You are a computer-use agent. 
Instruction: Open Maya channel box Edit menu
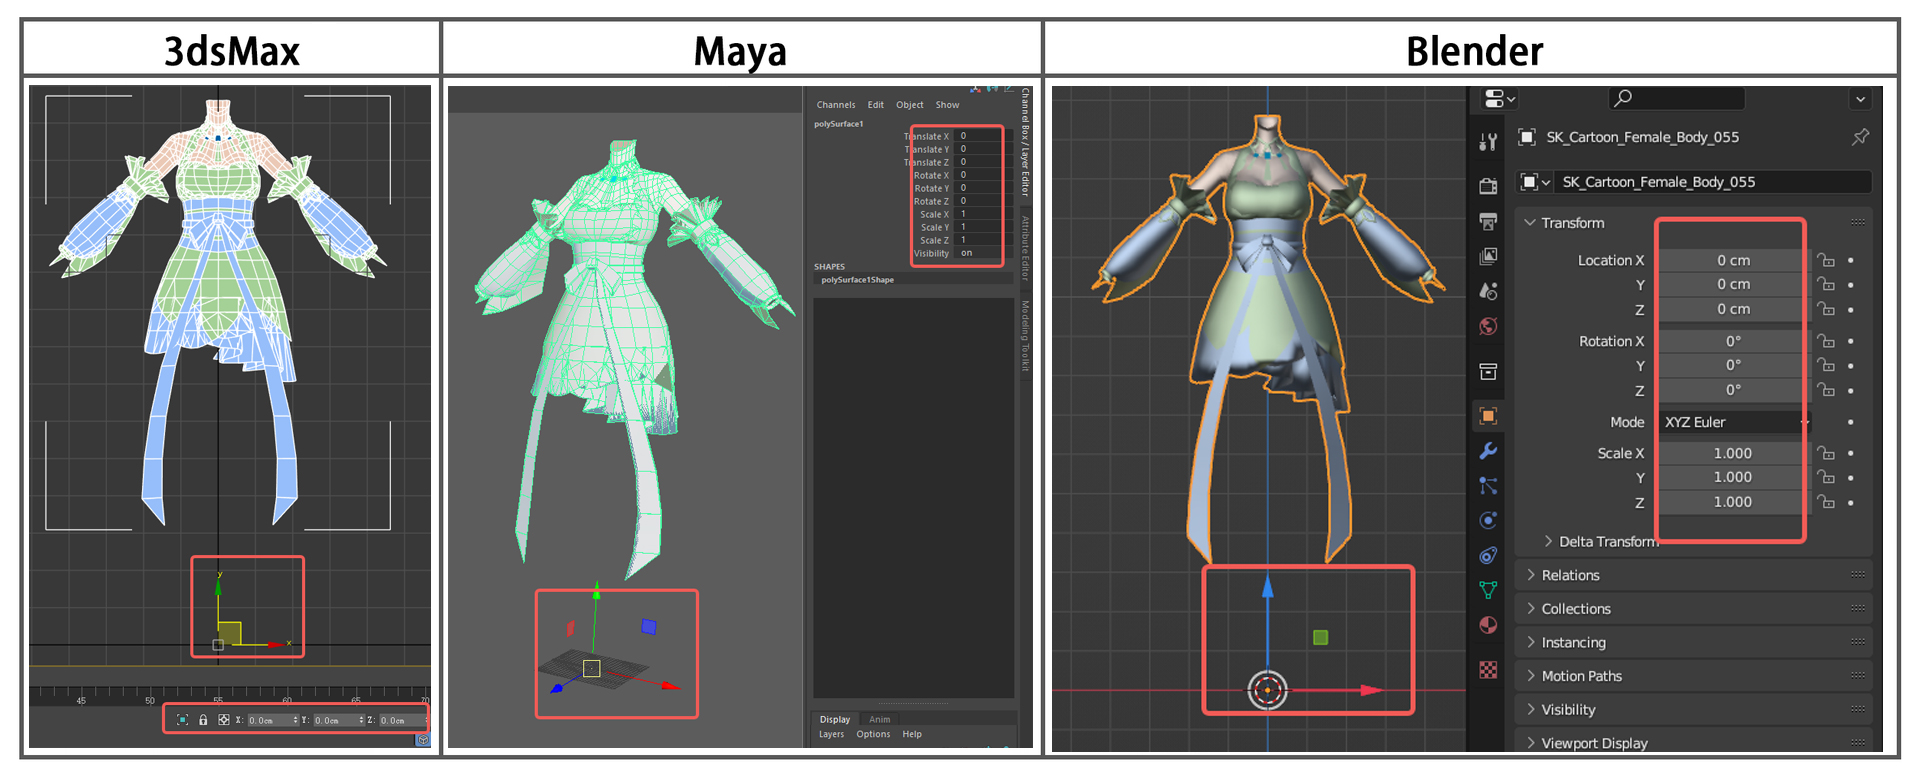pos(876,105)
